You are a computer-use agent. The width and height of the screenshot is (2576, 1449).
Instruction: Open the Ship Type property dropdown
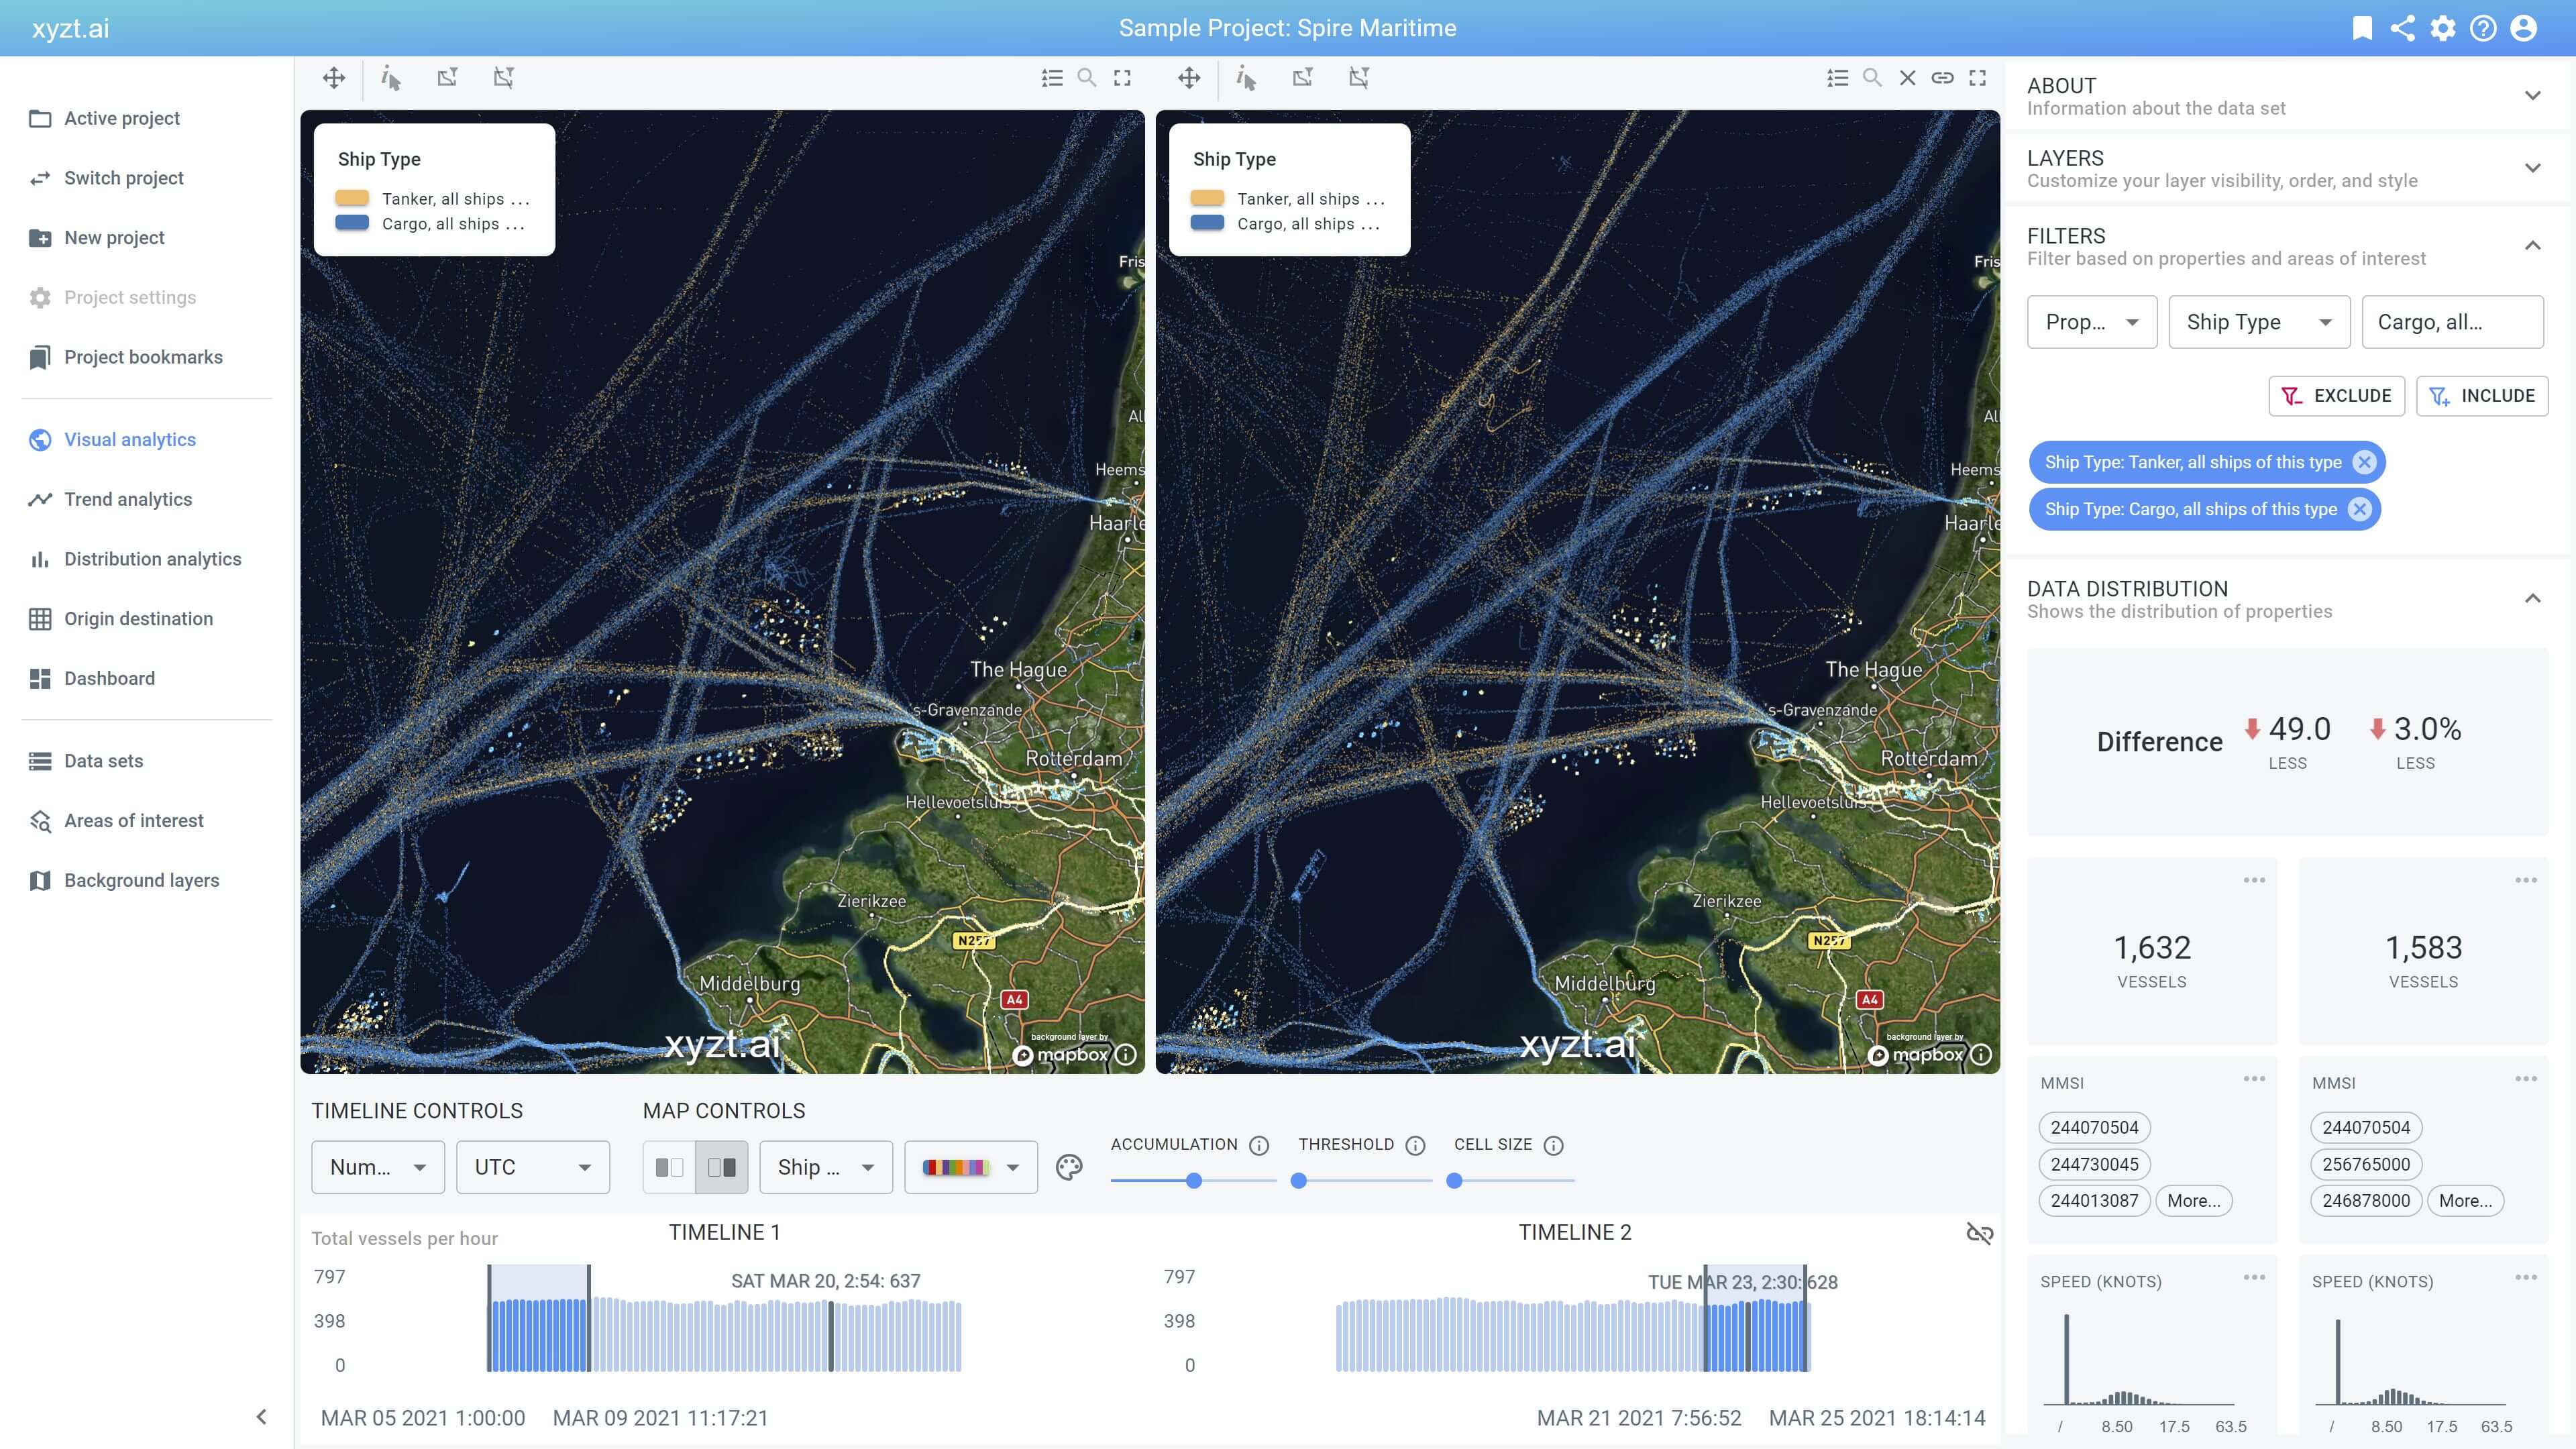tap(2259, 322)
